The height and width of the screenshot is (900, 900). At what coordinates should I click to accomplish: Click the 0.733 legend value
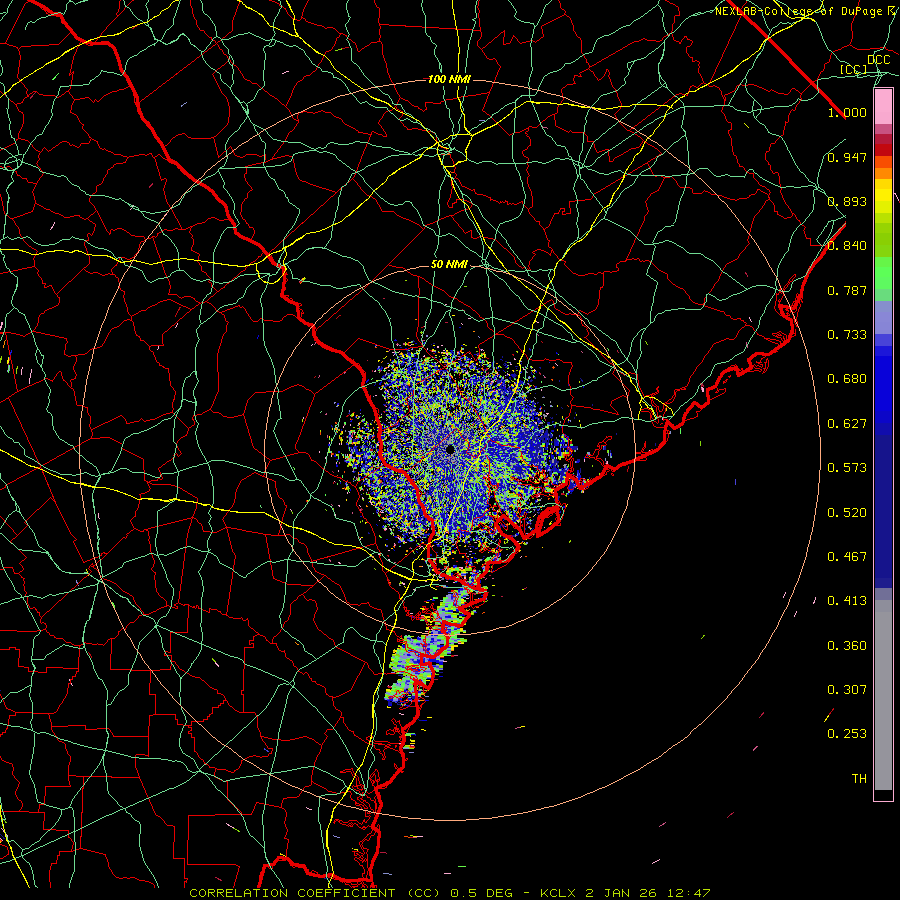[847, 335]
